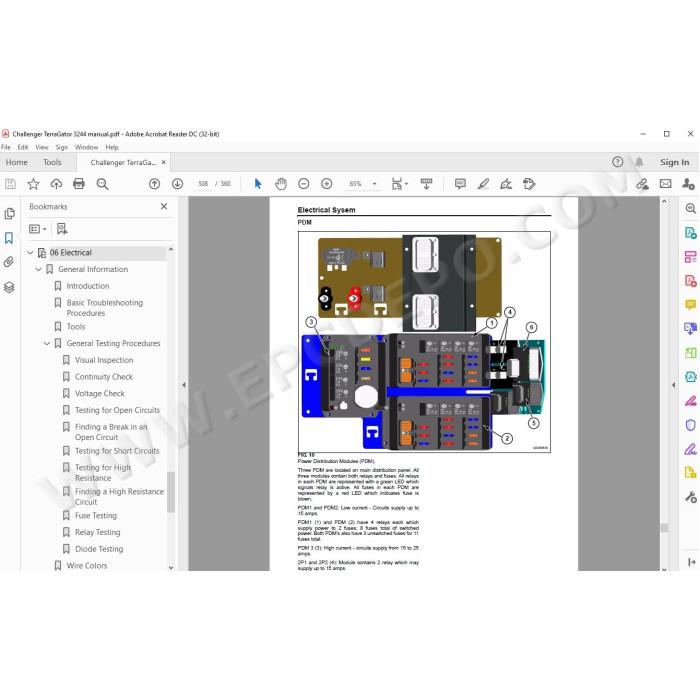Print the document
This screenshot has height=700, width=700.
click(x=79, y=183)
